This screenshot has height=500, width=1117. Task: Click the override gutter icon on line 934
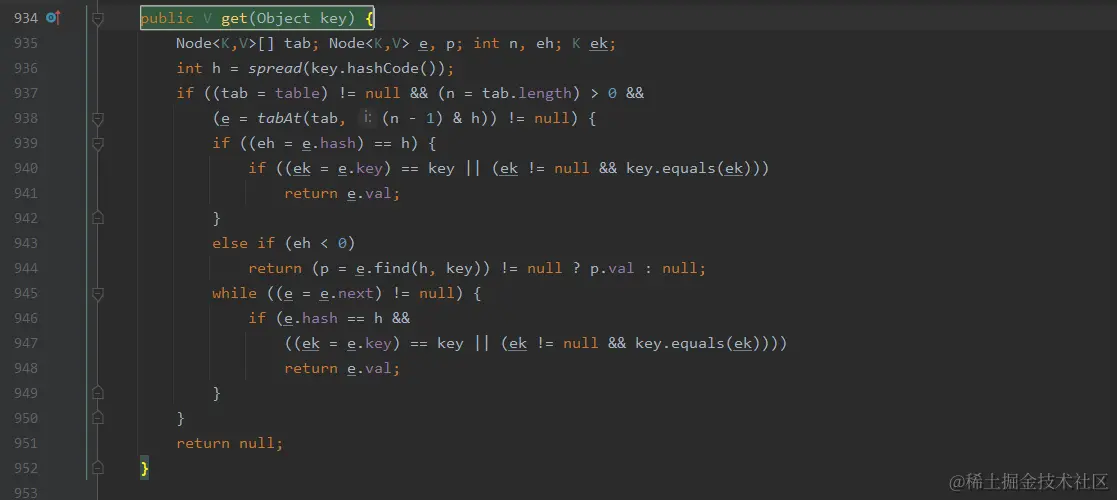click(x=53, y=18)
